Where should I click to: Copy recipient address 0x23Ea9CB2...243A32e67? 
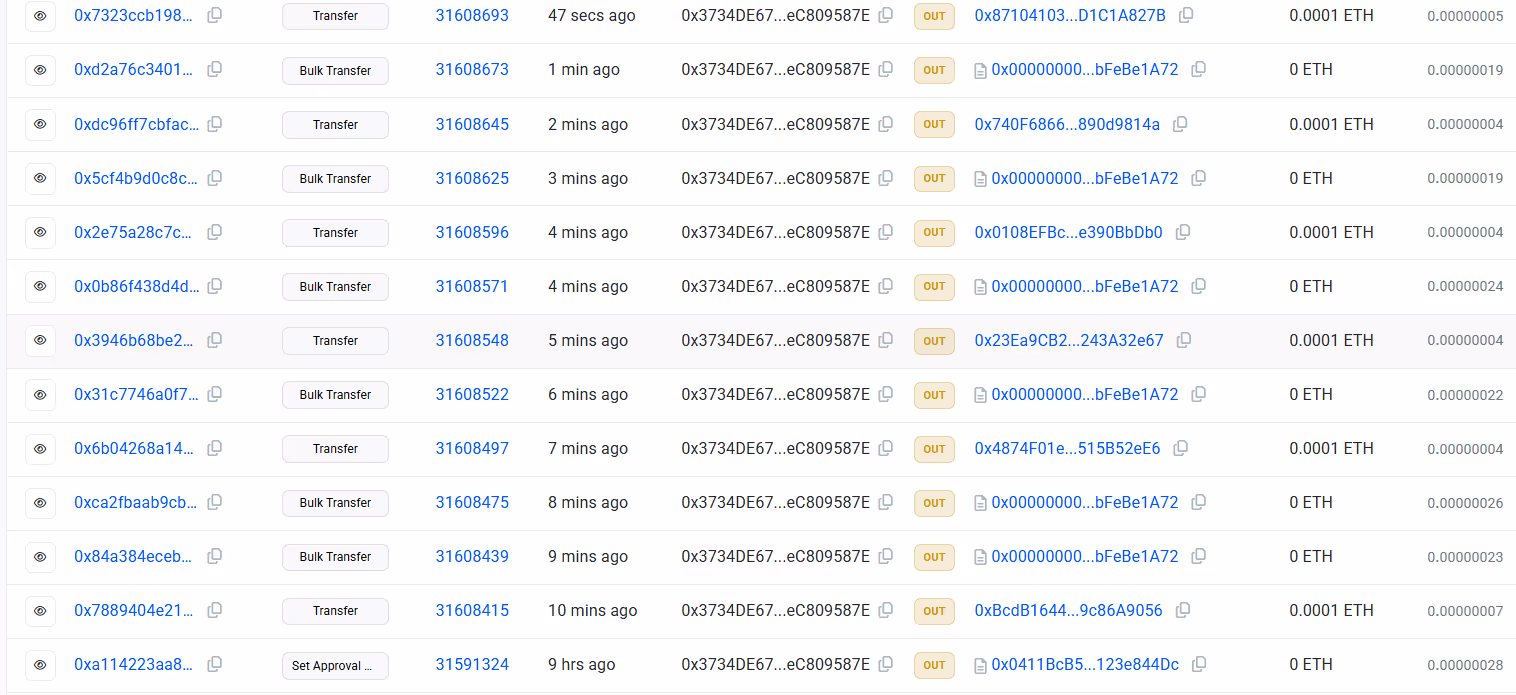[1184, 340]
